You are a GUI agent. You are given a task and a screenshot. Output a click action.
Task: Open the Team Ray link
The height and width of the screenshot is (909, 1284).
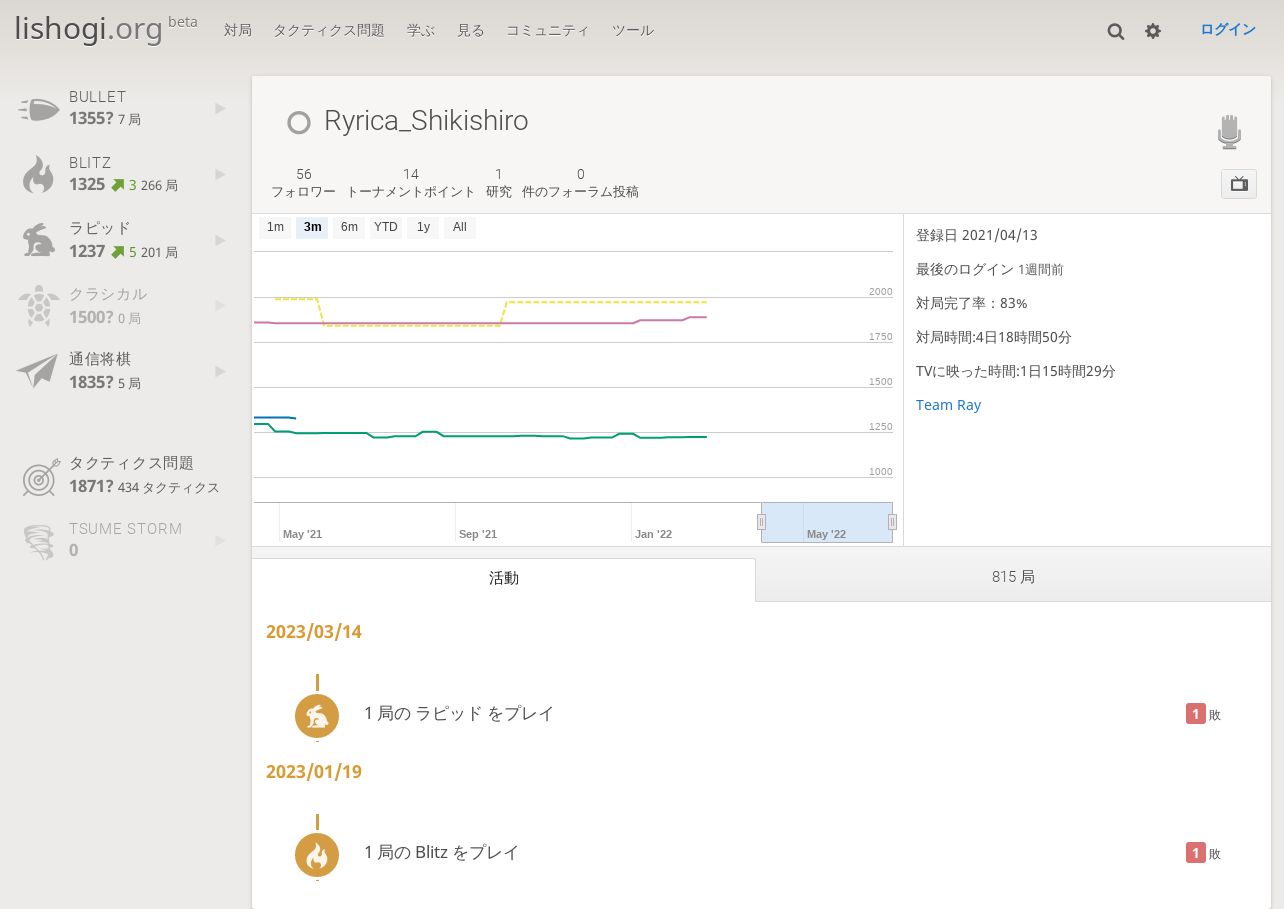948,405
